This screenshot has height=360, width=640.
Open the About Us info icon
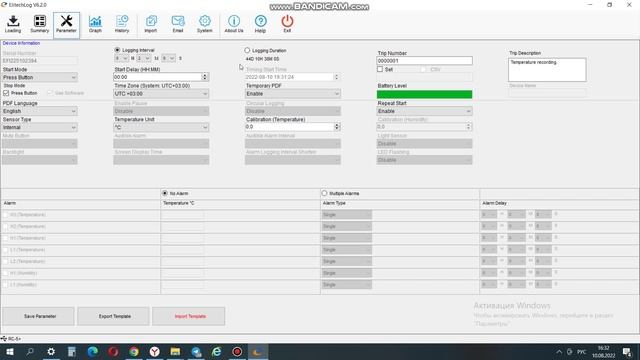pyautogui.click(x=234, y=24)
